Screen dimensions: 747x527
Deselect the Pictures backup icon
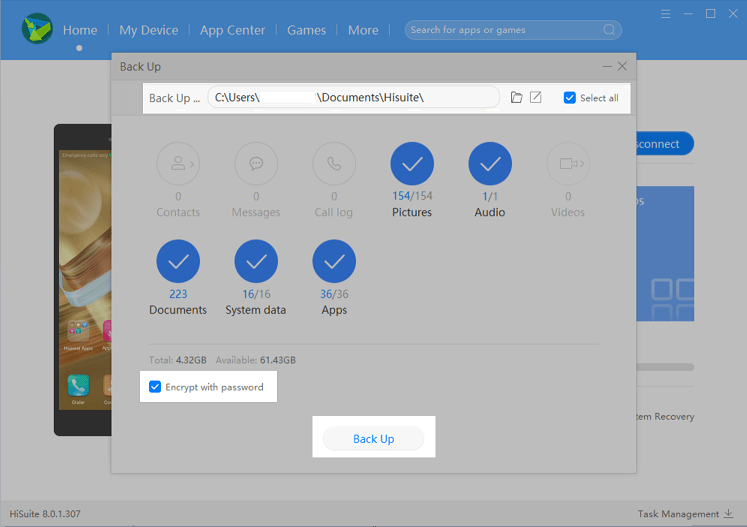[412, 164]
